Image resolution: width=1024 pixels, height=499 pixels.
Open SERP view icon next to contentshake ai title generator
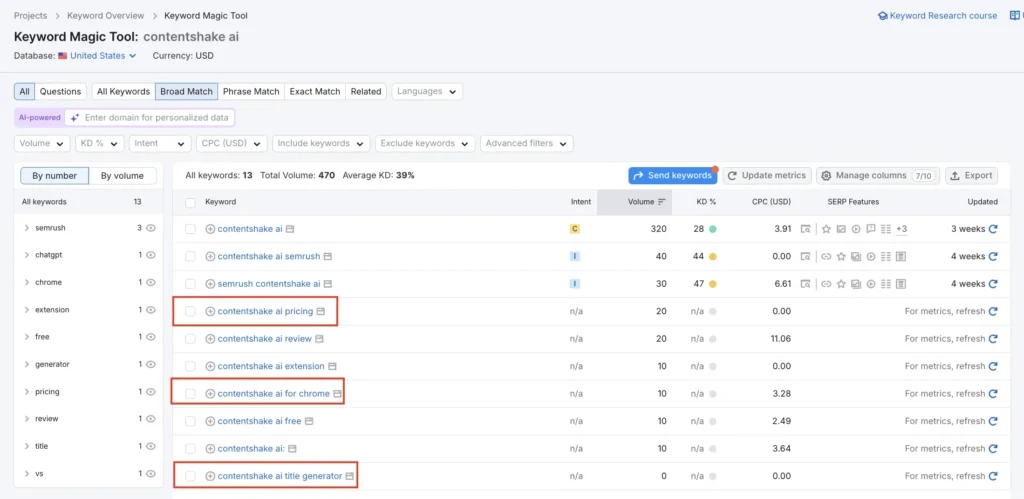pyautogui.click(x=349, y=476)
